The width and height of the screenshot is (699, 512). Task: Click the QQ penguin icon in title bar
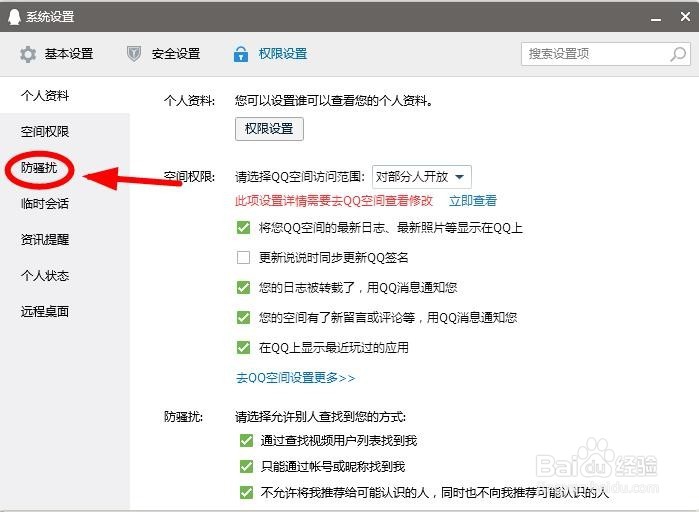pos(14,16)
